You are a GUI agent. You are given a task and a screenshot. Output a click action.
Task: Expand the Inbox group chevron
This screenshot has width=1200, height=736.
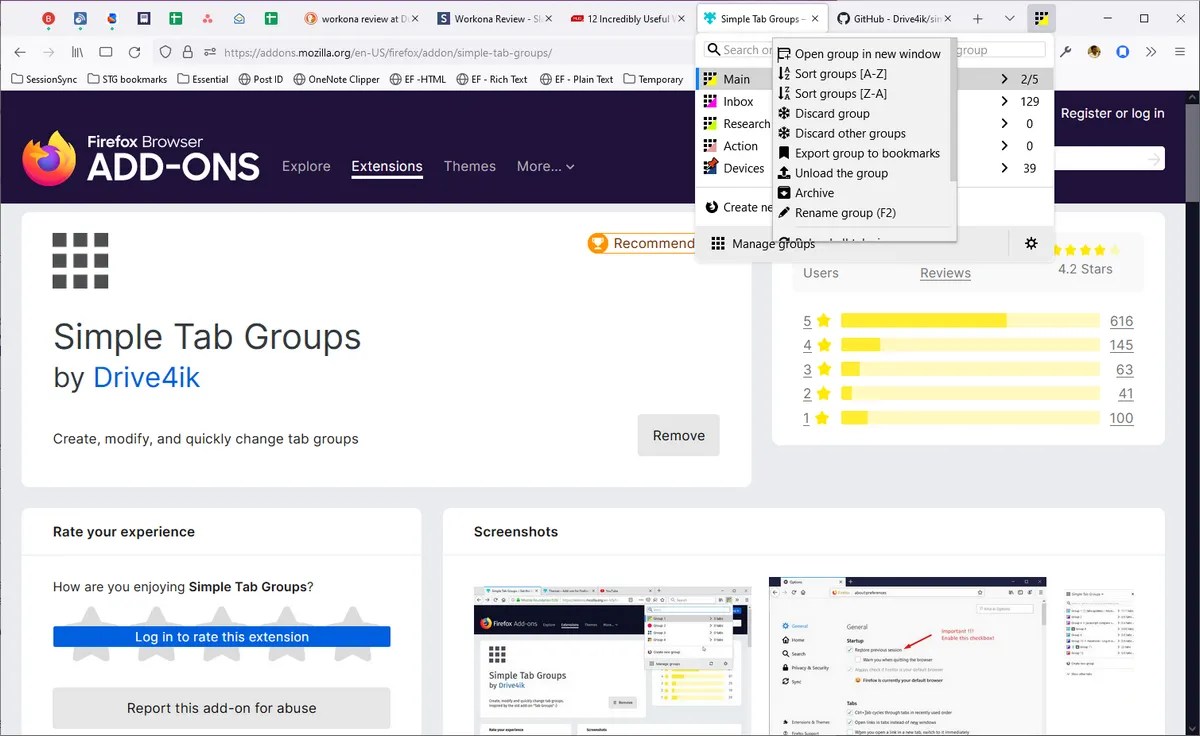pos(1003,101)
